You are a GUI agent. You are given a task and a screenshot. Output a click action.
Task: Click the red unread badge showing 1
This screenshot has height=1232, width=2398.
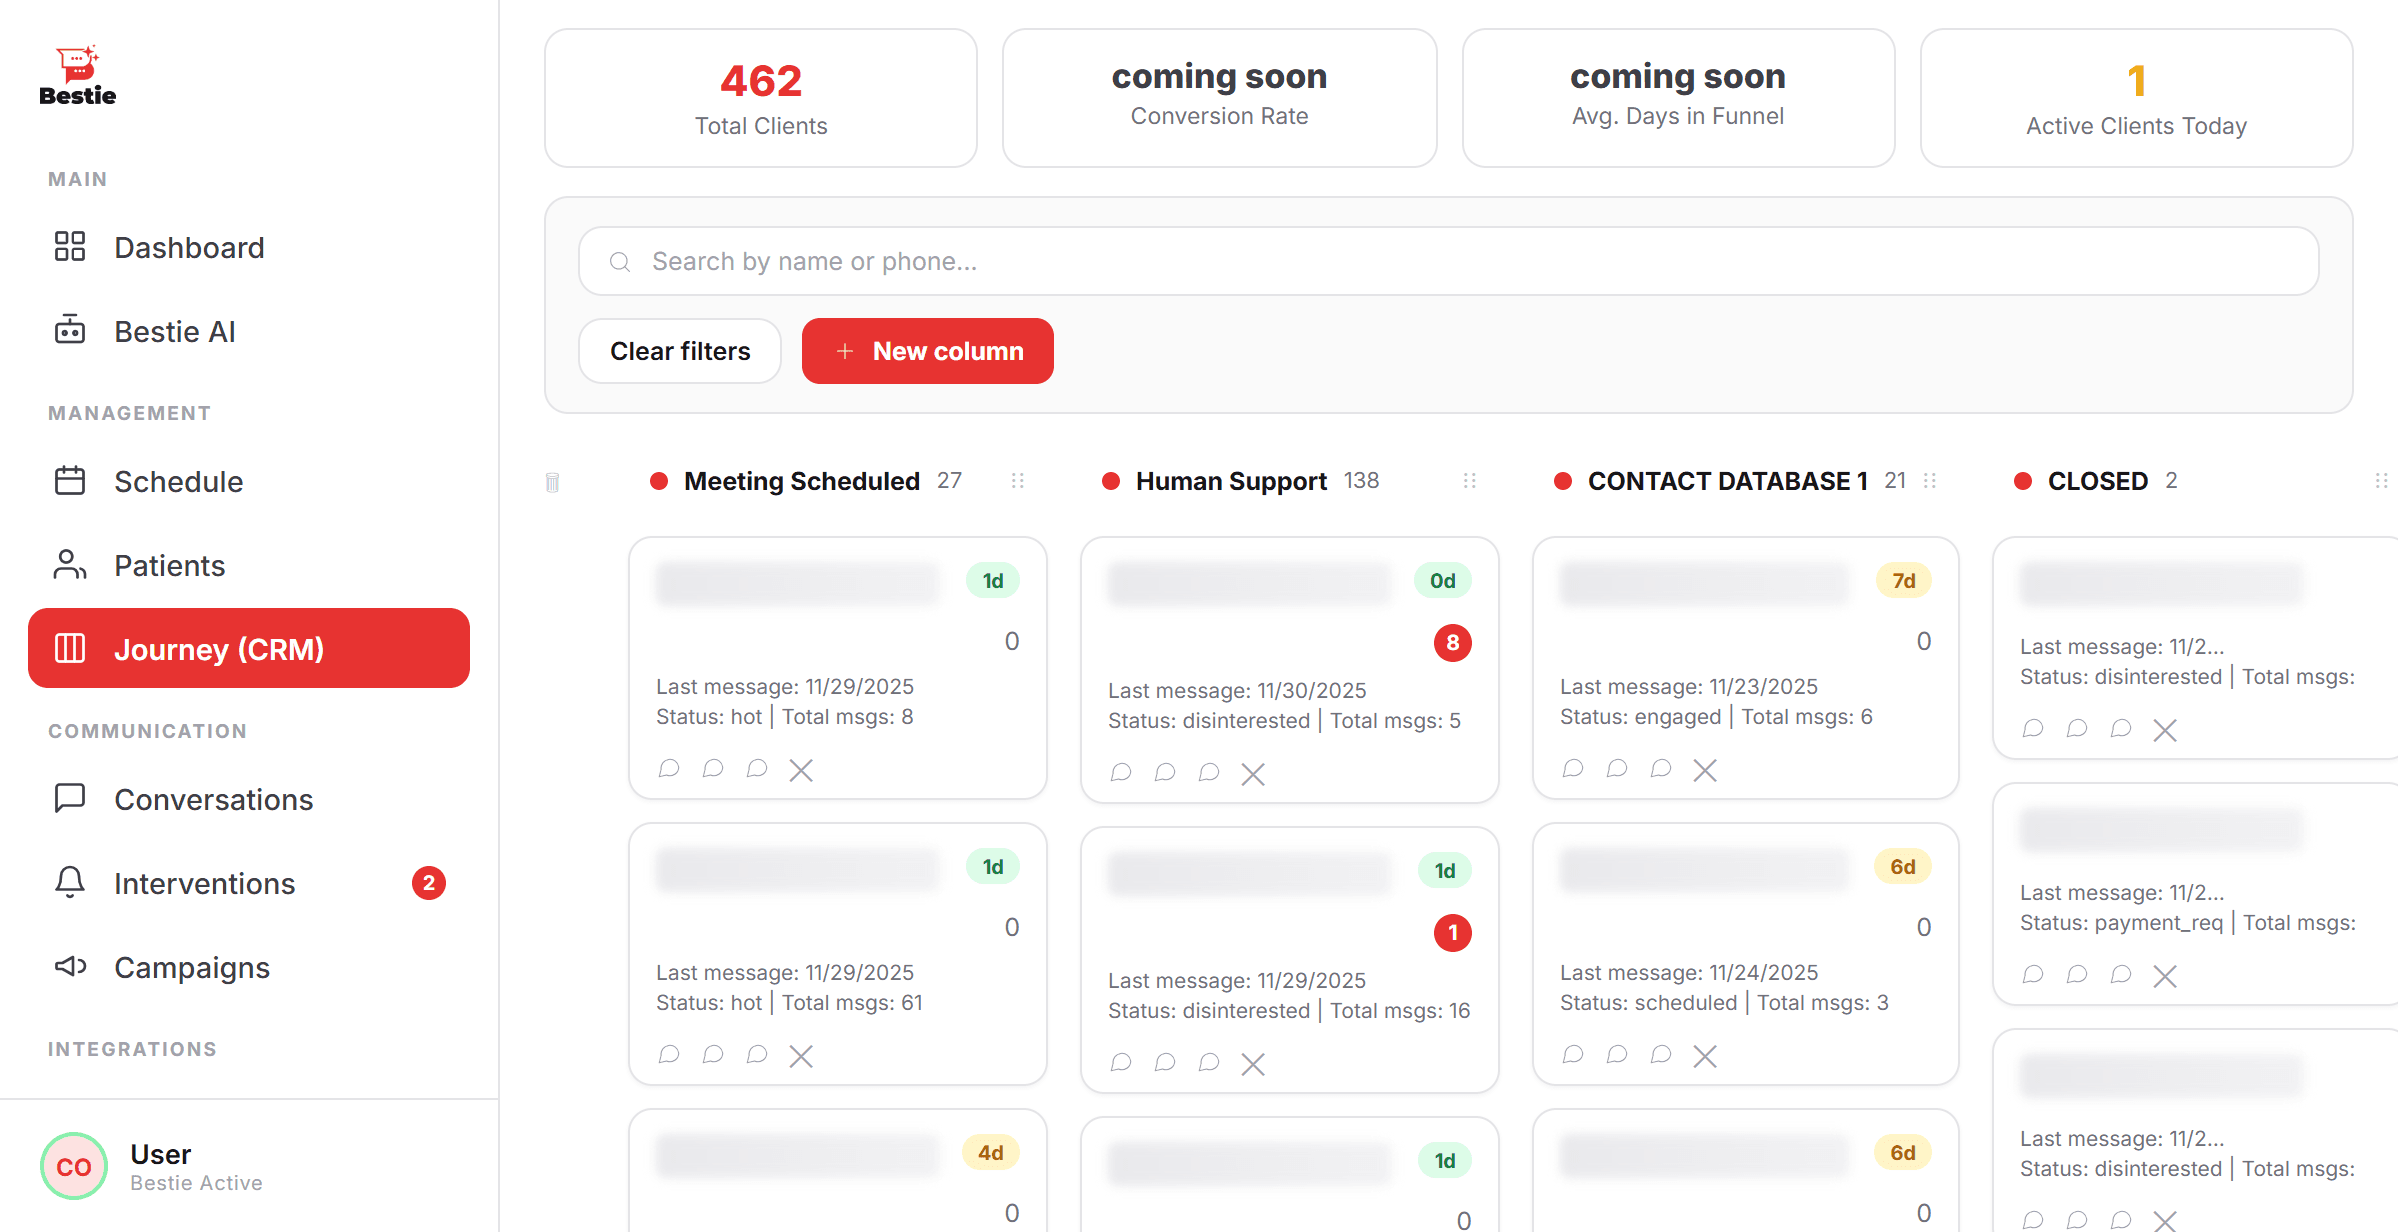point(1453,932)
